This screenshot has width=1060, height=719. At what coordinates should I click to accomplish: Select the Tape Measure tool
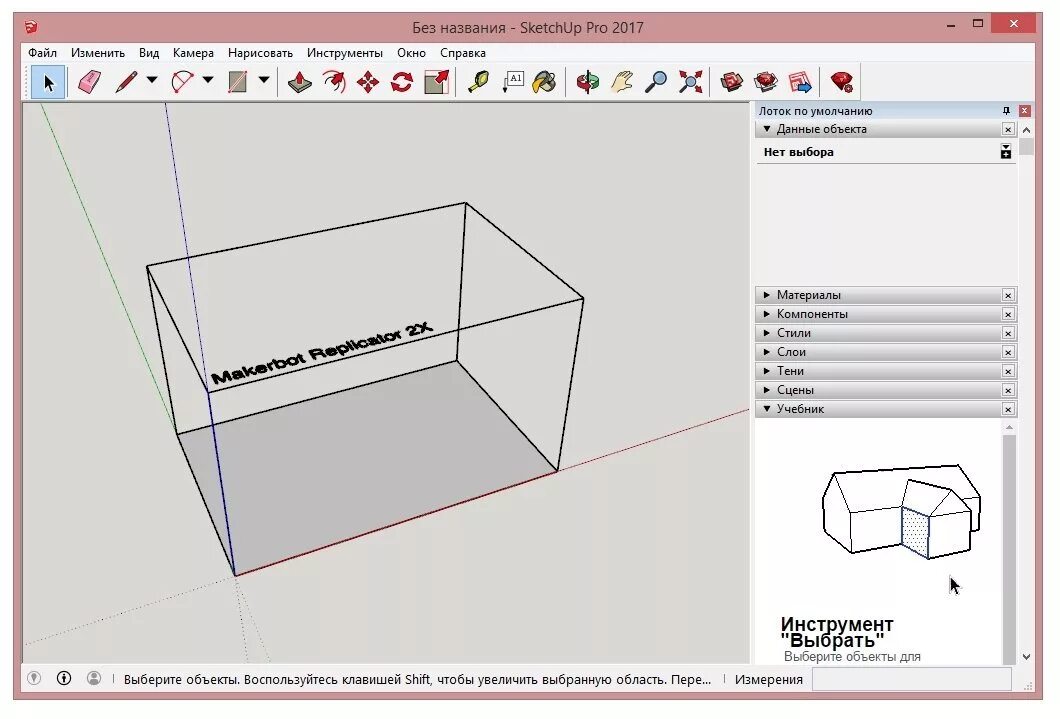[x=479, y=82]
